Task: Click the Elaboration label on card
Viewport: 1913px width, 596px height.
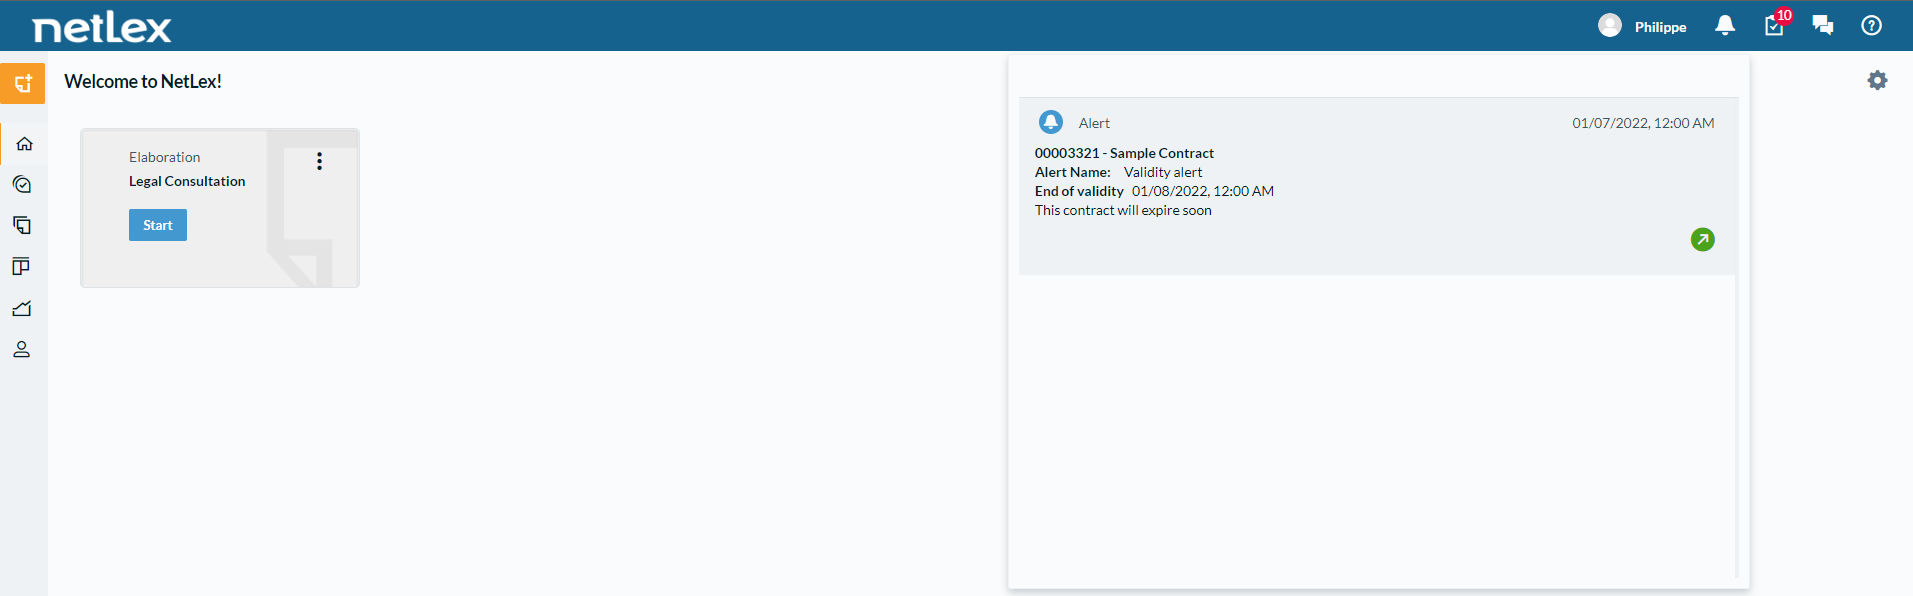Action: pos(165,157)
